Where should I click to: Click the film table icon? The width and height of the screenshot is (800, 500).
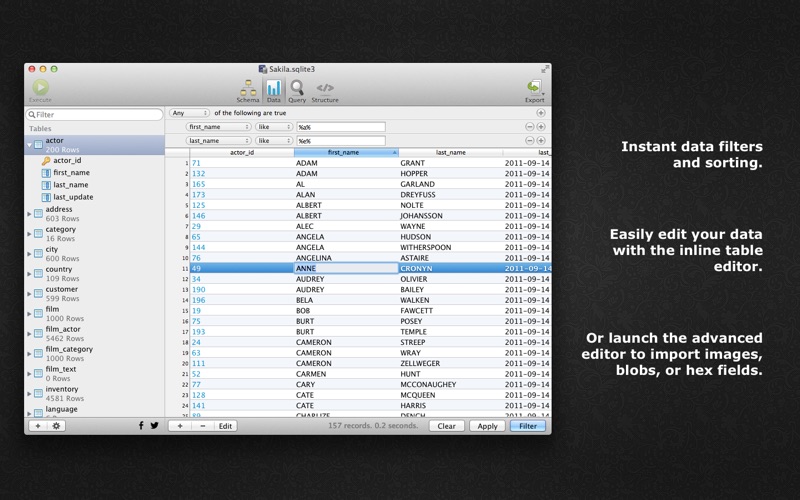click(38, 314)
